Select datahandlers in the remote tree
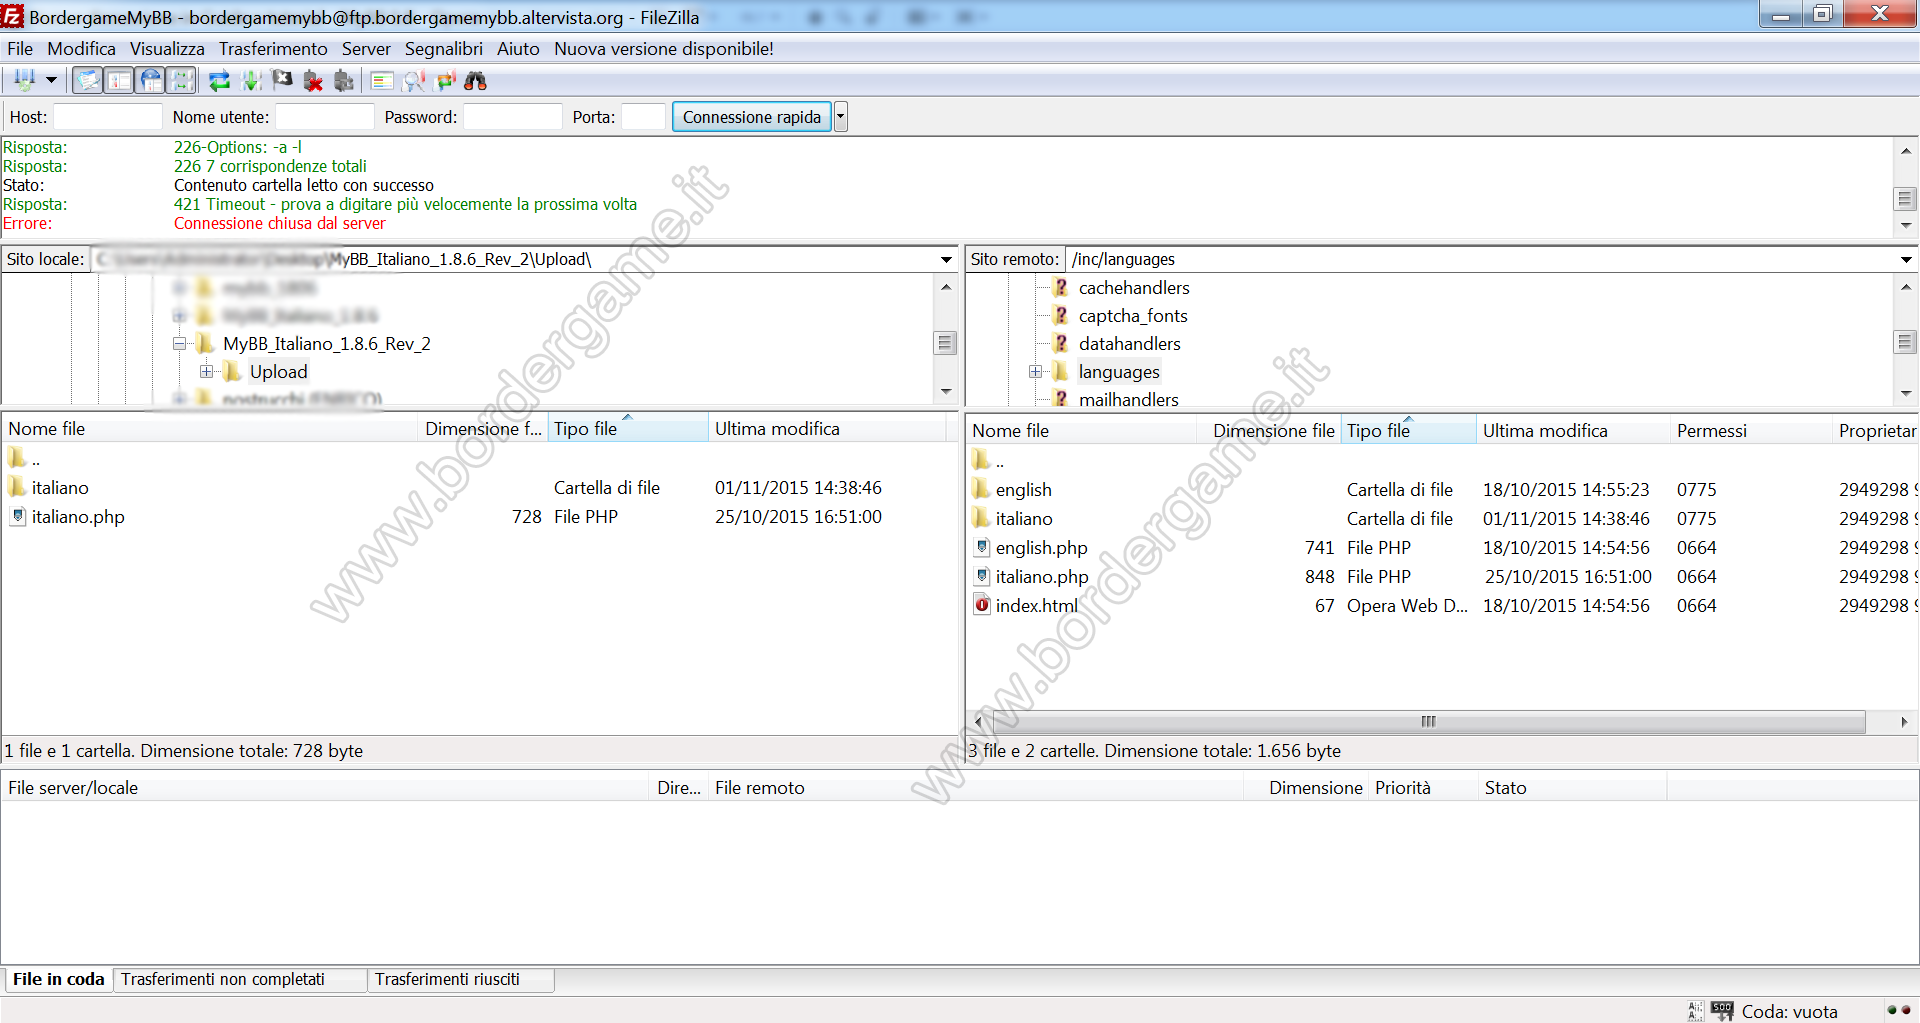 (x=1130, y=344)
